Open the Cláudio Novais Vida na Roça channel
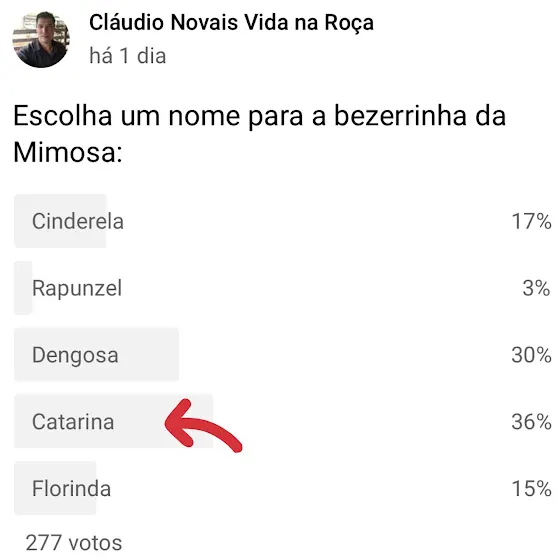This screenshot has height=560, width=560. (x=231, y=23)
